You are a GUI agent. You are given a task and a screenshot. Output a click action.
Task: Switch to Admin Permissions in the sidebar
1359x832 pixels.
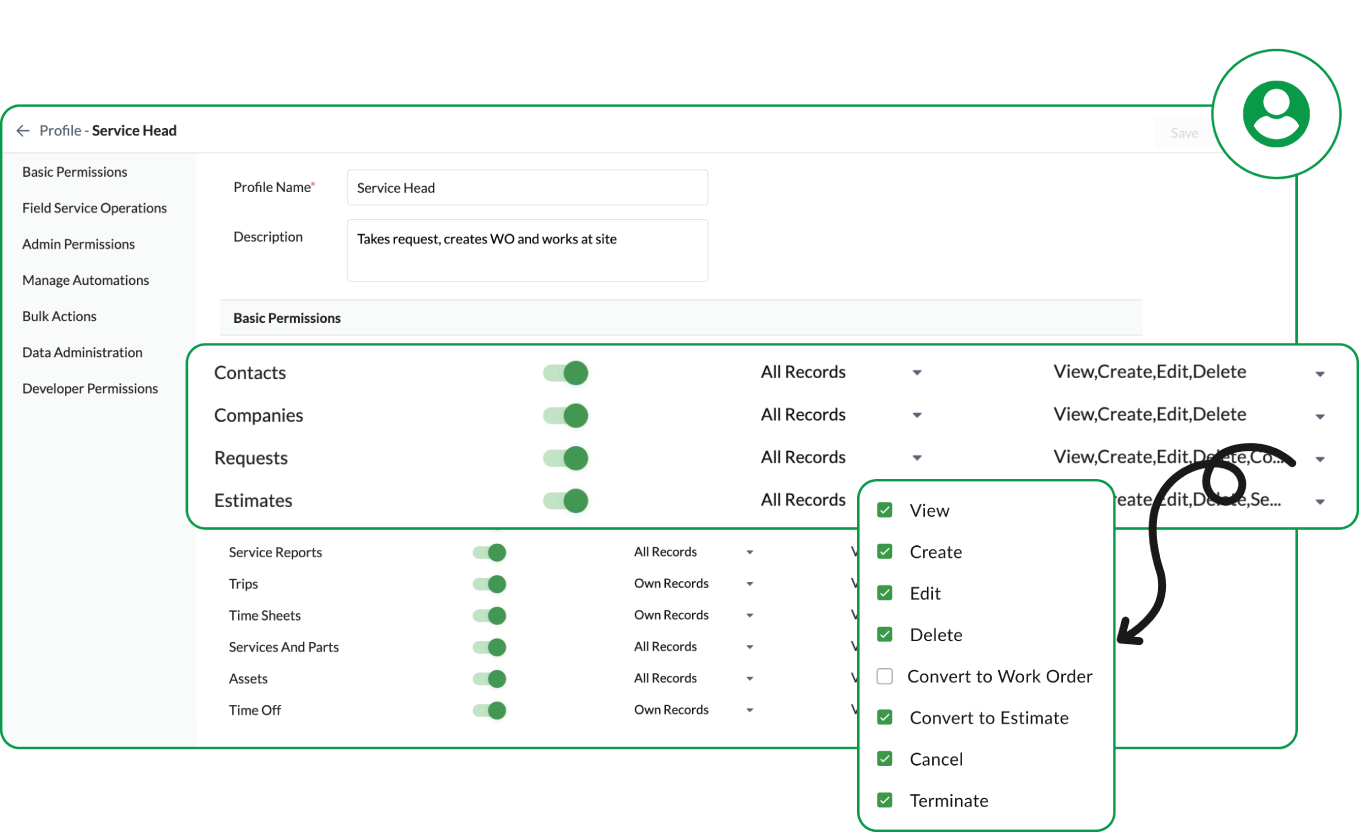tap(78, 244)
